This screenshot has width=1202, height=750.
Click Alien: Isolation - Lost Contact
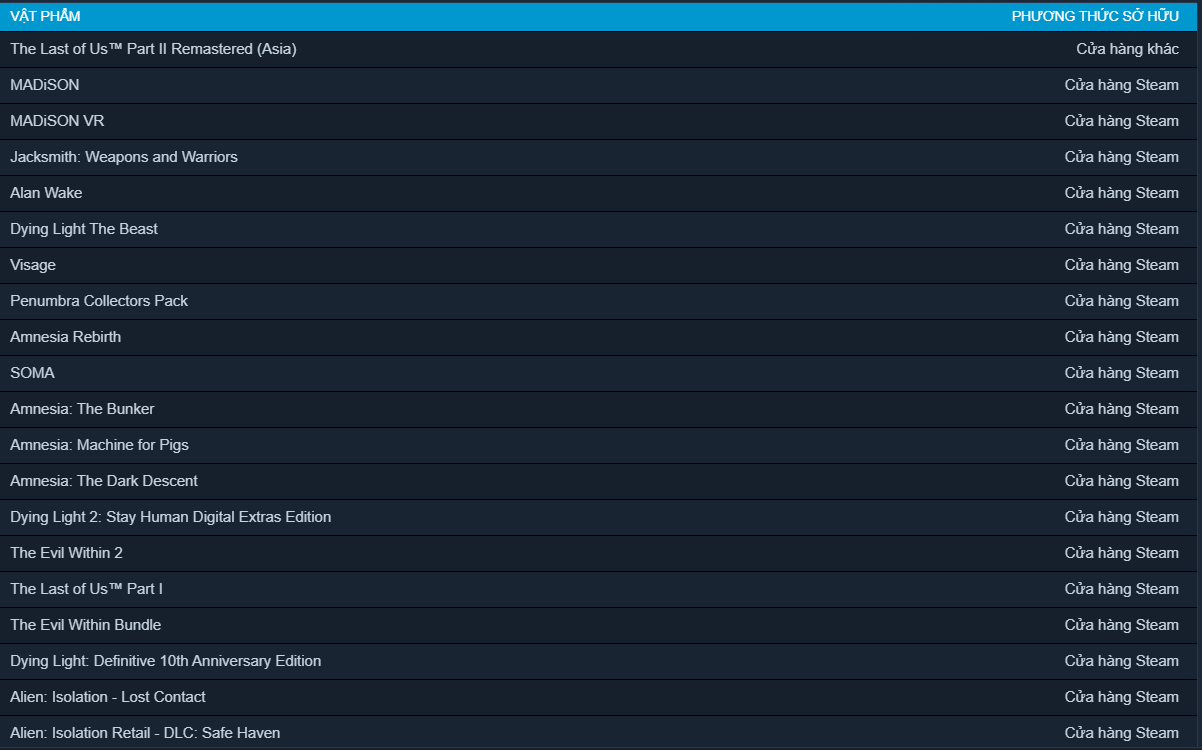point(108,697)
